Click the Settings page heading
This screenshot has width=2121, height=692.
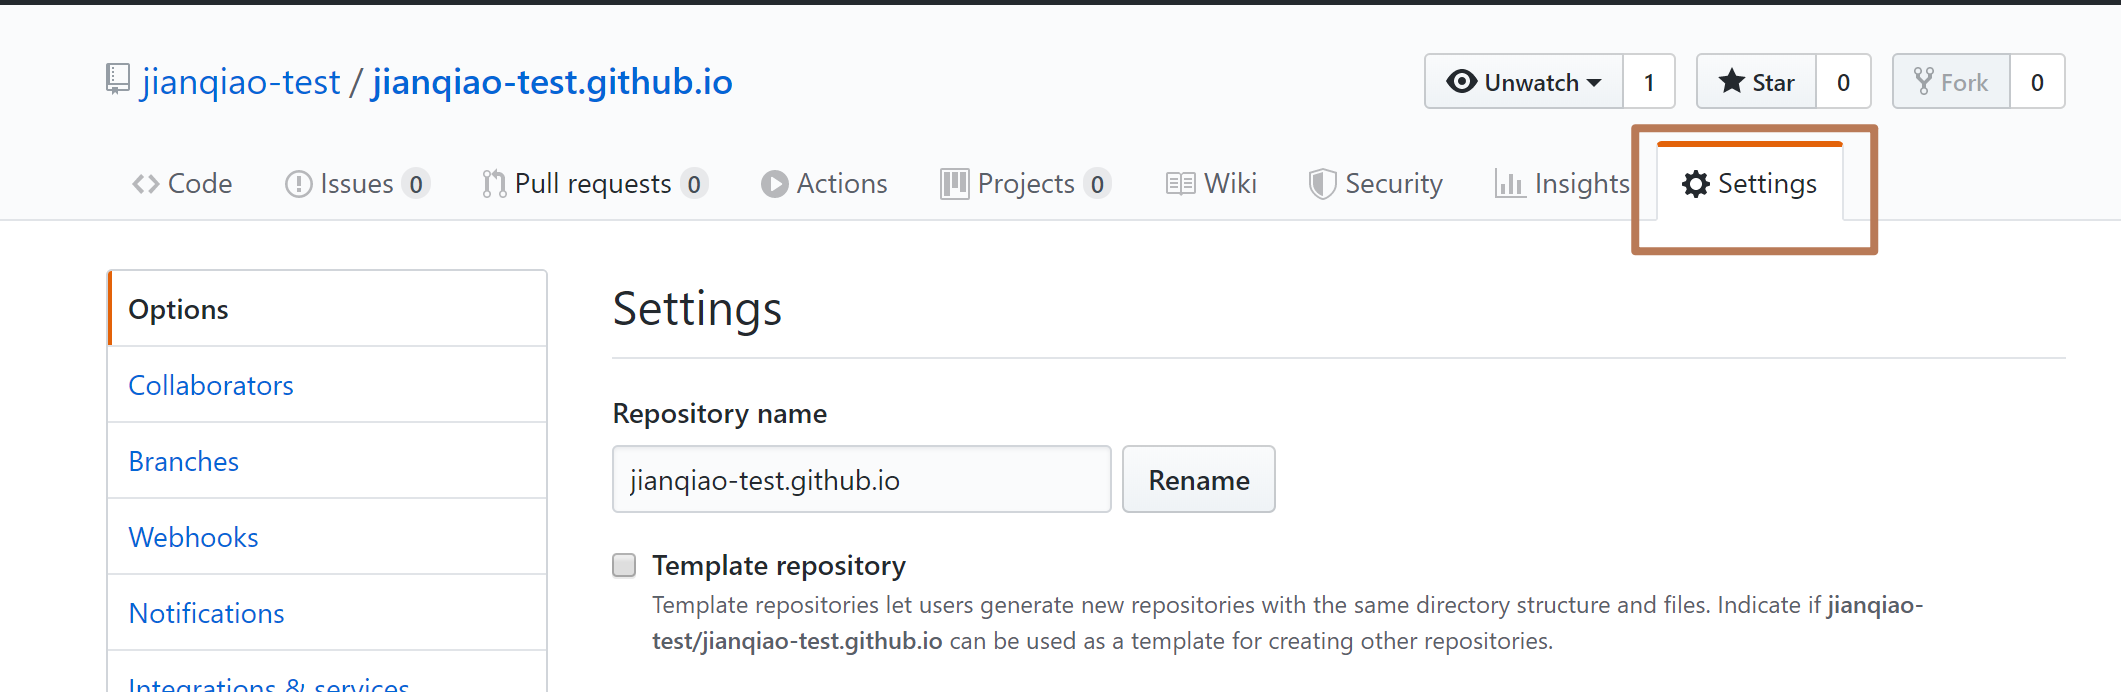tap(697, 308)
